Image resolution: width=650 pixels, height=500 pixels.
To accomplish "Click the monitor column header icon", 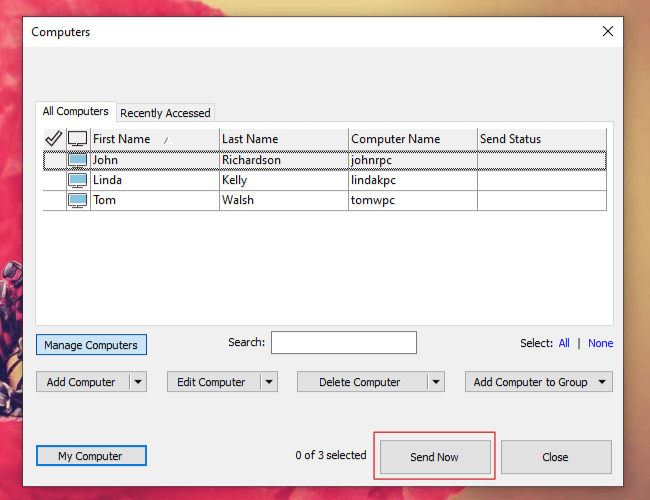I will 77,139.
